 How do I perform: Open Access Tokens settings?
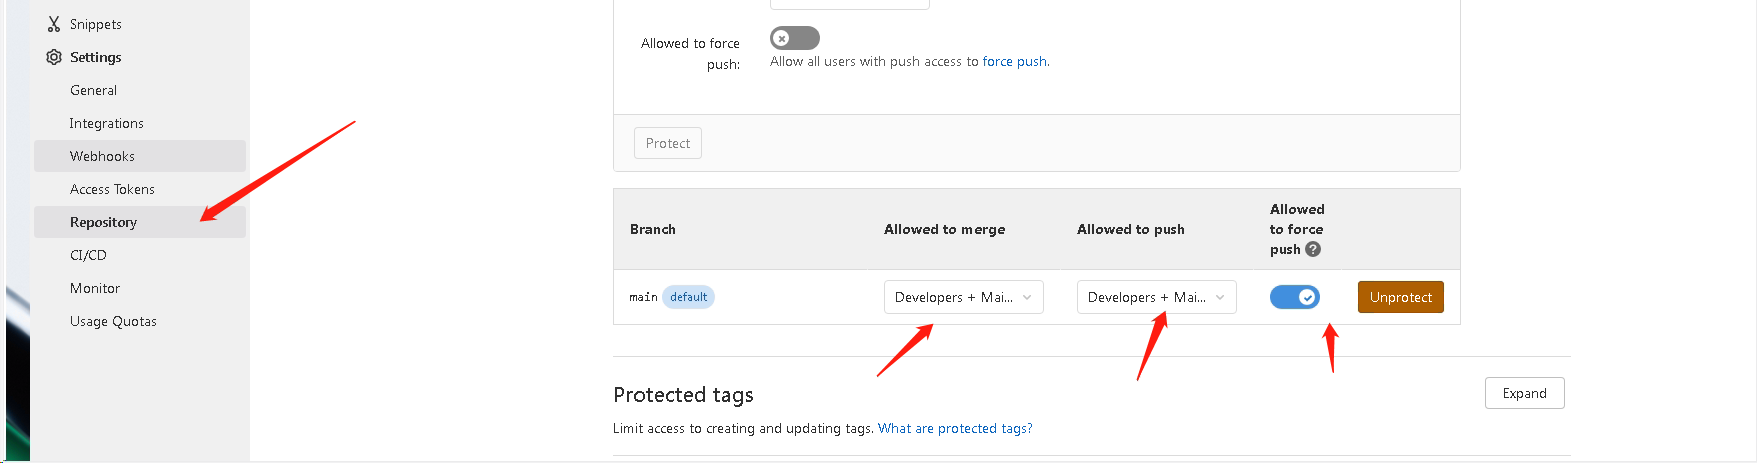tap(112, 189)
